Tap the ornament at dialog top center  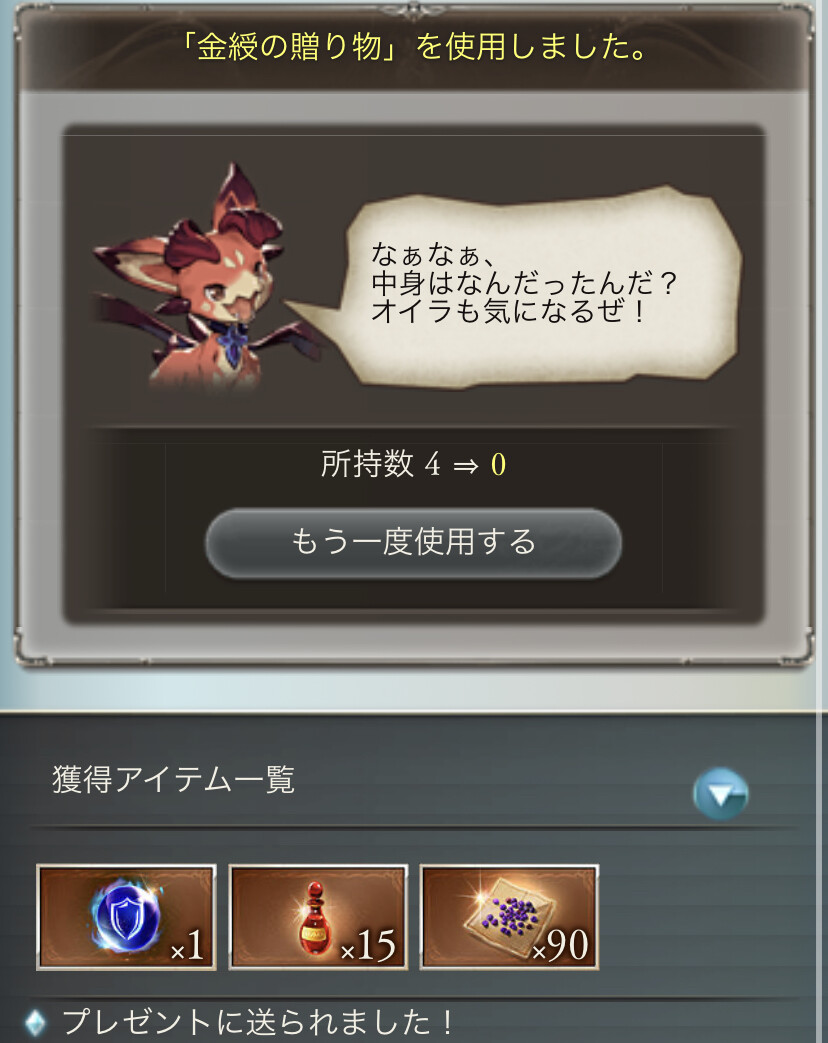pos(413,9)
